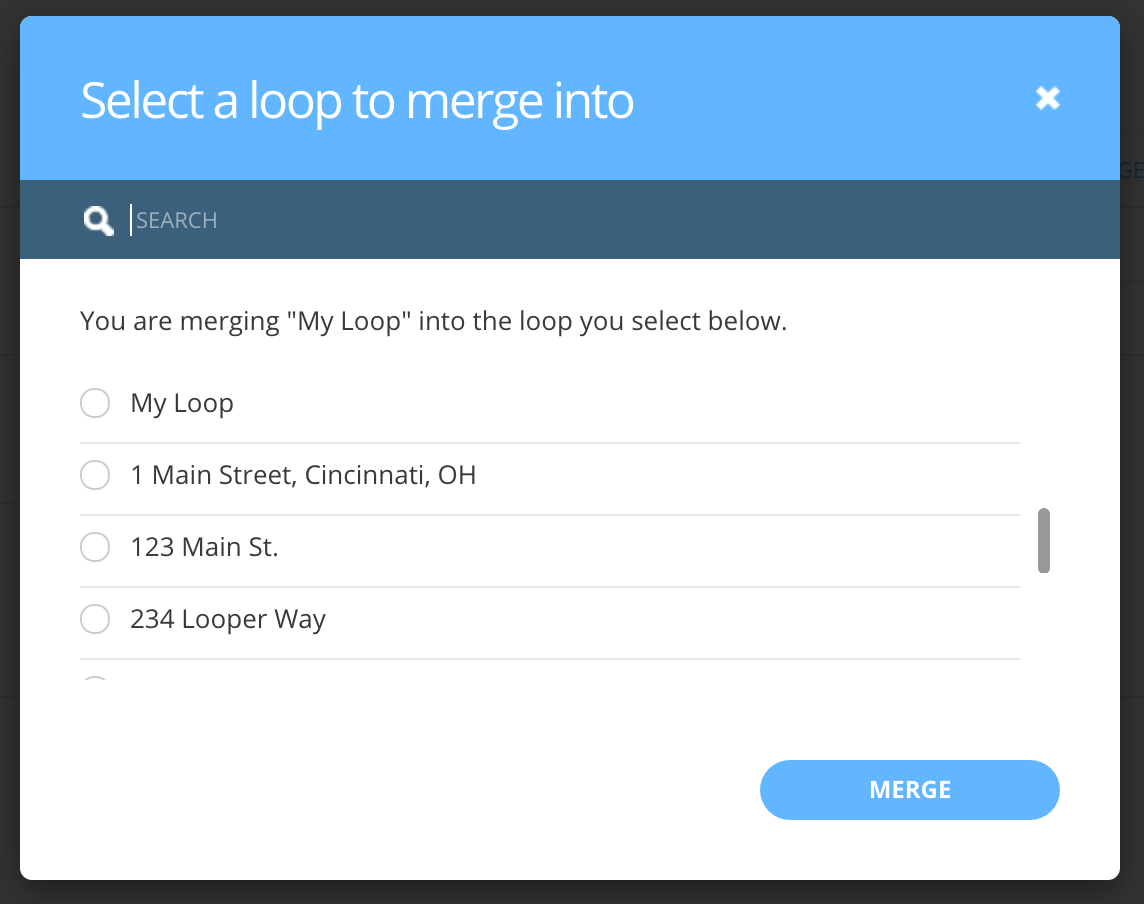The width and height of the screenshot is (1144, 904).
Task: Click the loop list scrollbar thumb
Action: (1044, 541)
